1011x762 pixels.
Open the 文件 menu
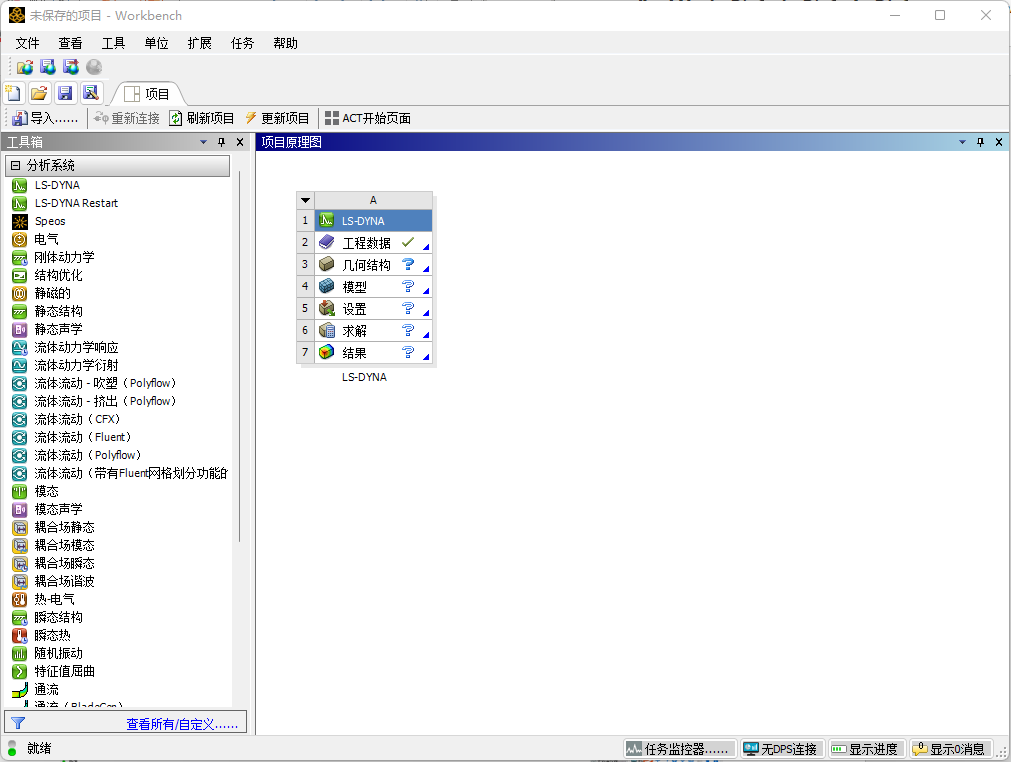pyautogui.click(x=28, y=43)
